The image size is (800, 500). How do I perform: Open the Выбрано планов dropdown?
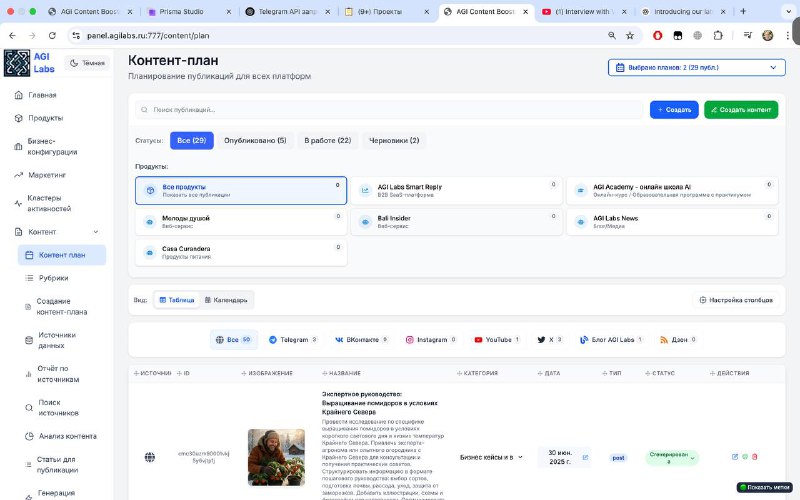coord(696,67)
